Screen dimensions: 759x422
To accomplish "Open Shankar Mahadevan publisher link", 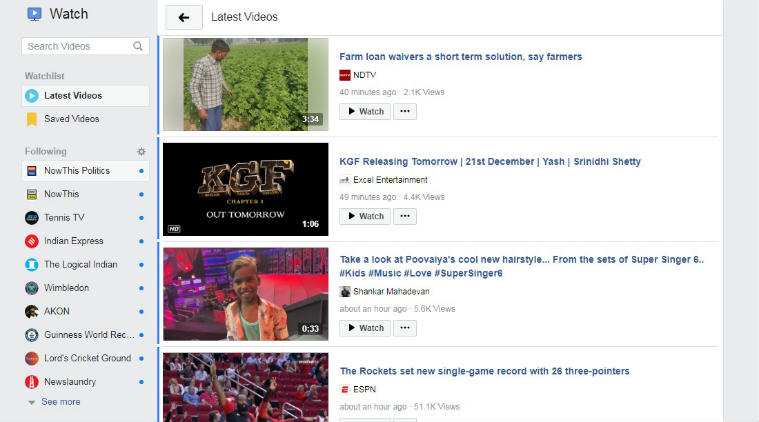I will tap(391, 291).
